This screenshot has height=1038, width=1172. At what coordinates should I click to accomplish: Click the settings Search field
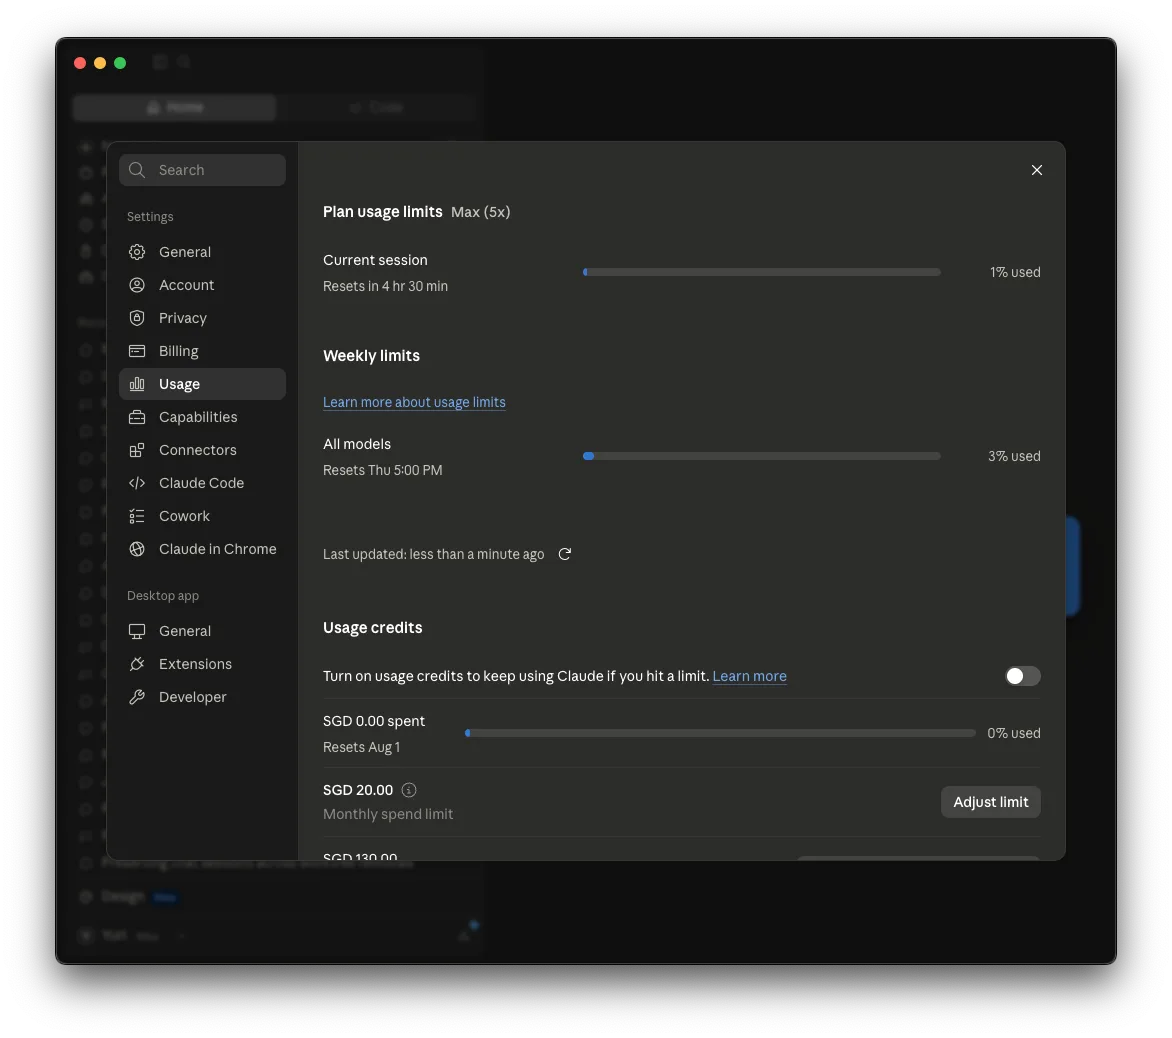tap(202, 170)
